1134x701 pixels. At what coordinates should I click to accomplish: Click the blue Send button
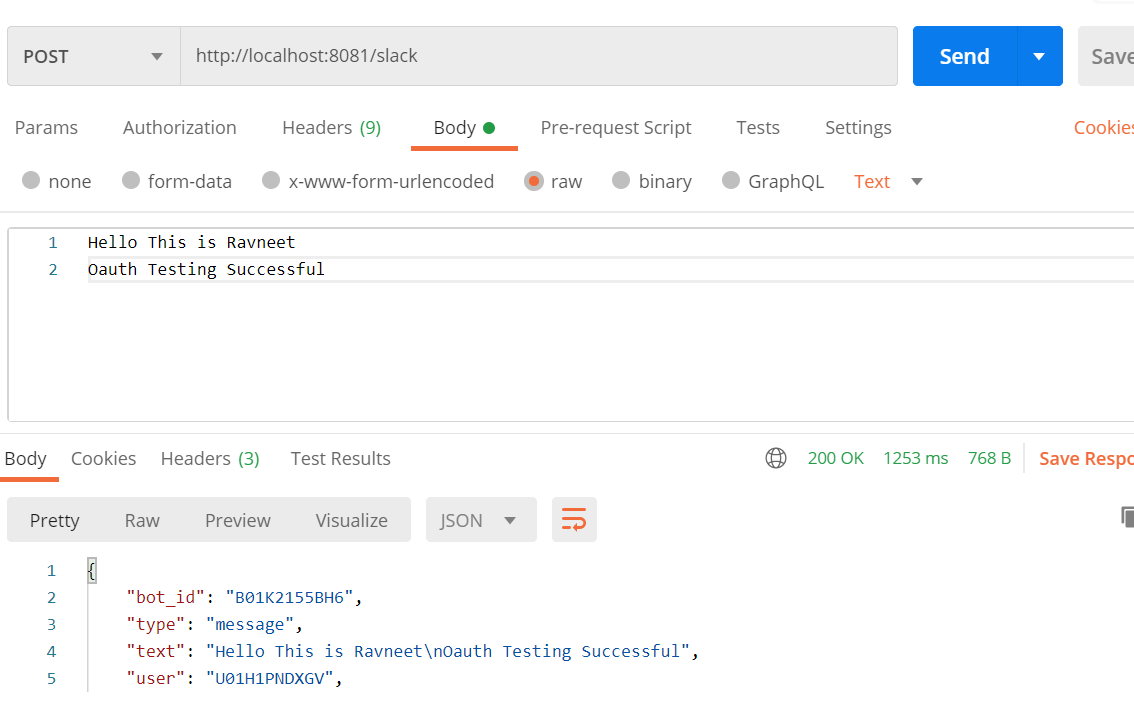(x=964, y=56)
